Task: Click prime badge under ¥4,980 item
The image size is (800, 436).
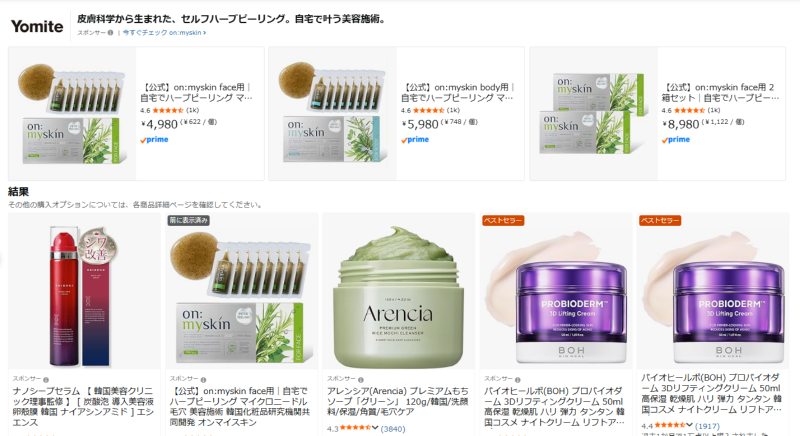Action: pyautogui.click(x=154, y=140)
